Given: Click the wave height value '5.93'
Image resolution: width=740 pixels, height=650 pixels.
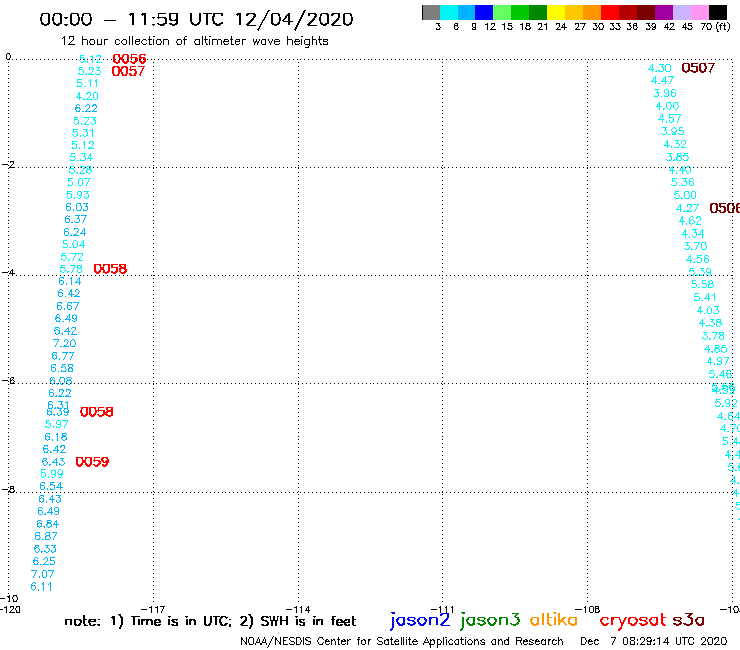Looking at the screenshot, I should click(78, 195).
